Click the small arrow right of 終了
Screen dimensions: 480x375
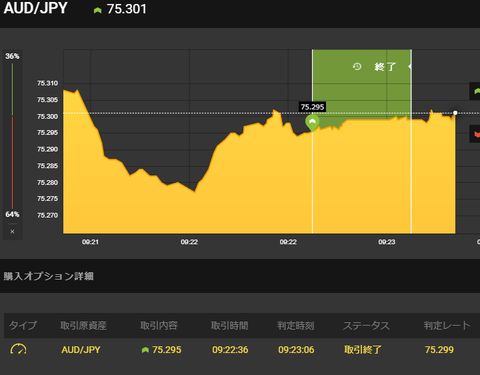(x=409, y=67)
